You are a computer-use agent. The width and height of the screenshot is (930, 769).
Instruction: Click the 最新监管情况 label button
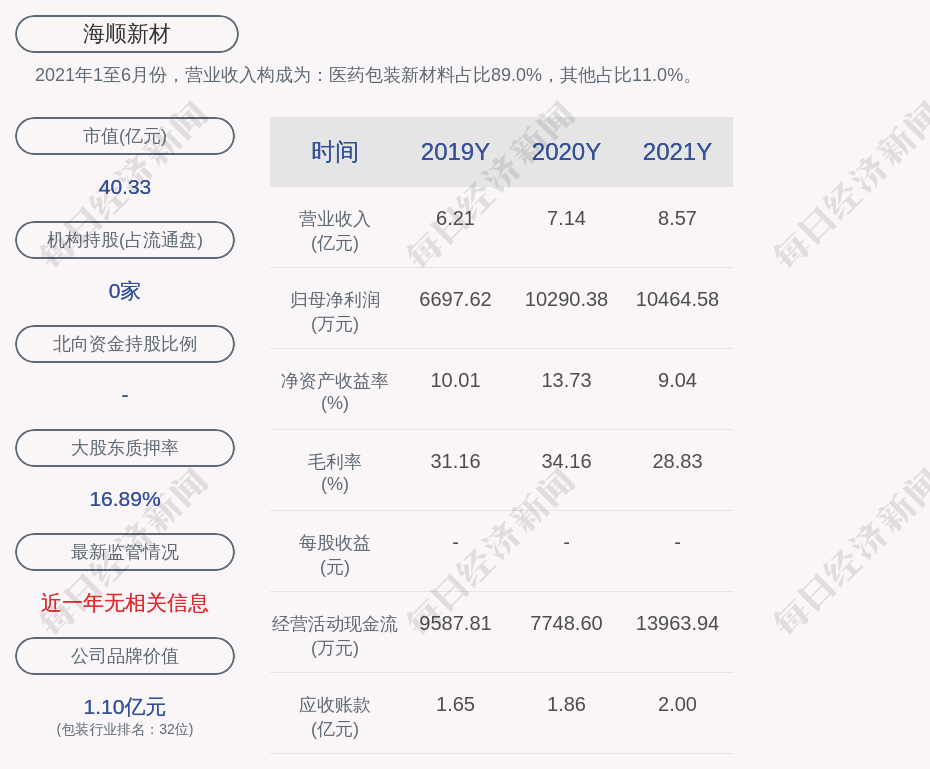click(125, 552)
